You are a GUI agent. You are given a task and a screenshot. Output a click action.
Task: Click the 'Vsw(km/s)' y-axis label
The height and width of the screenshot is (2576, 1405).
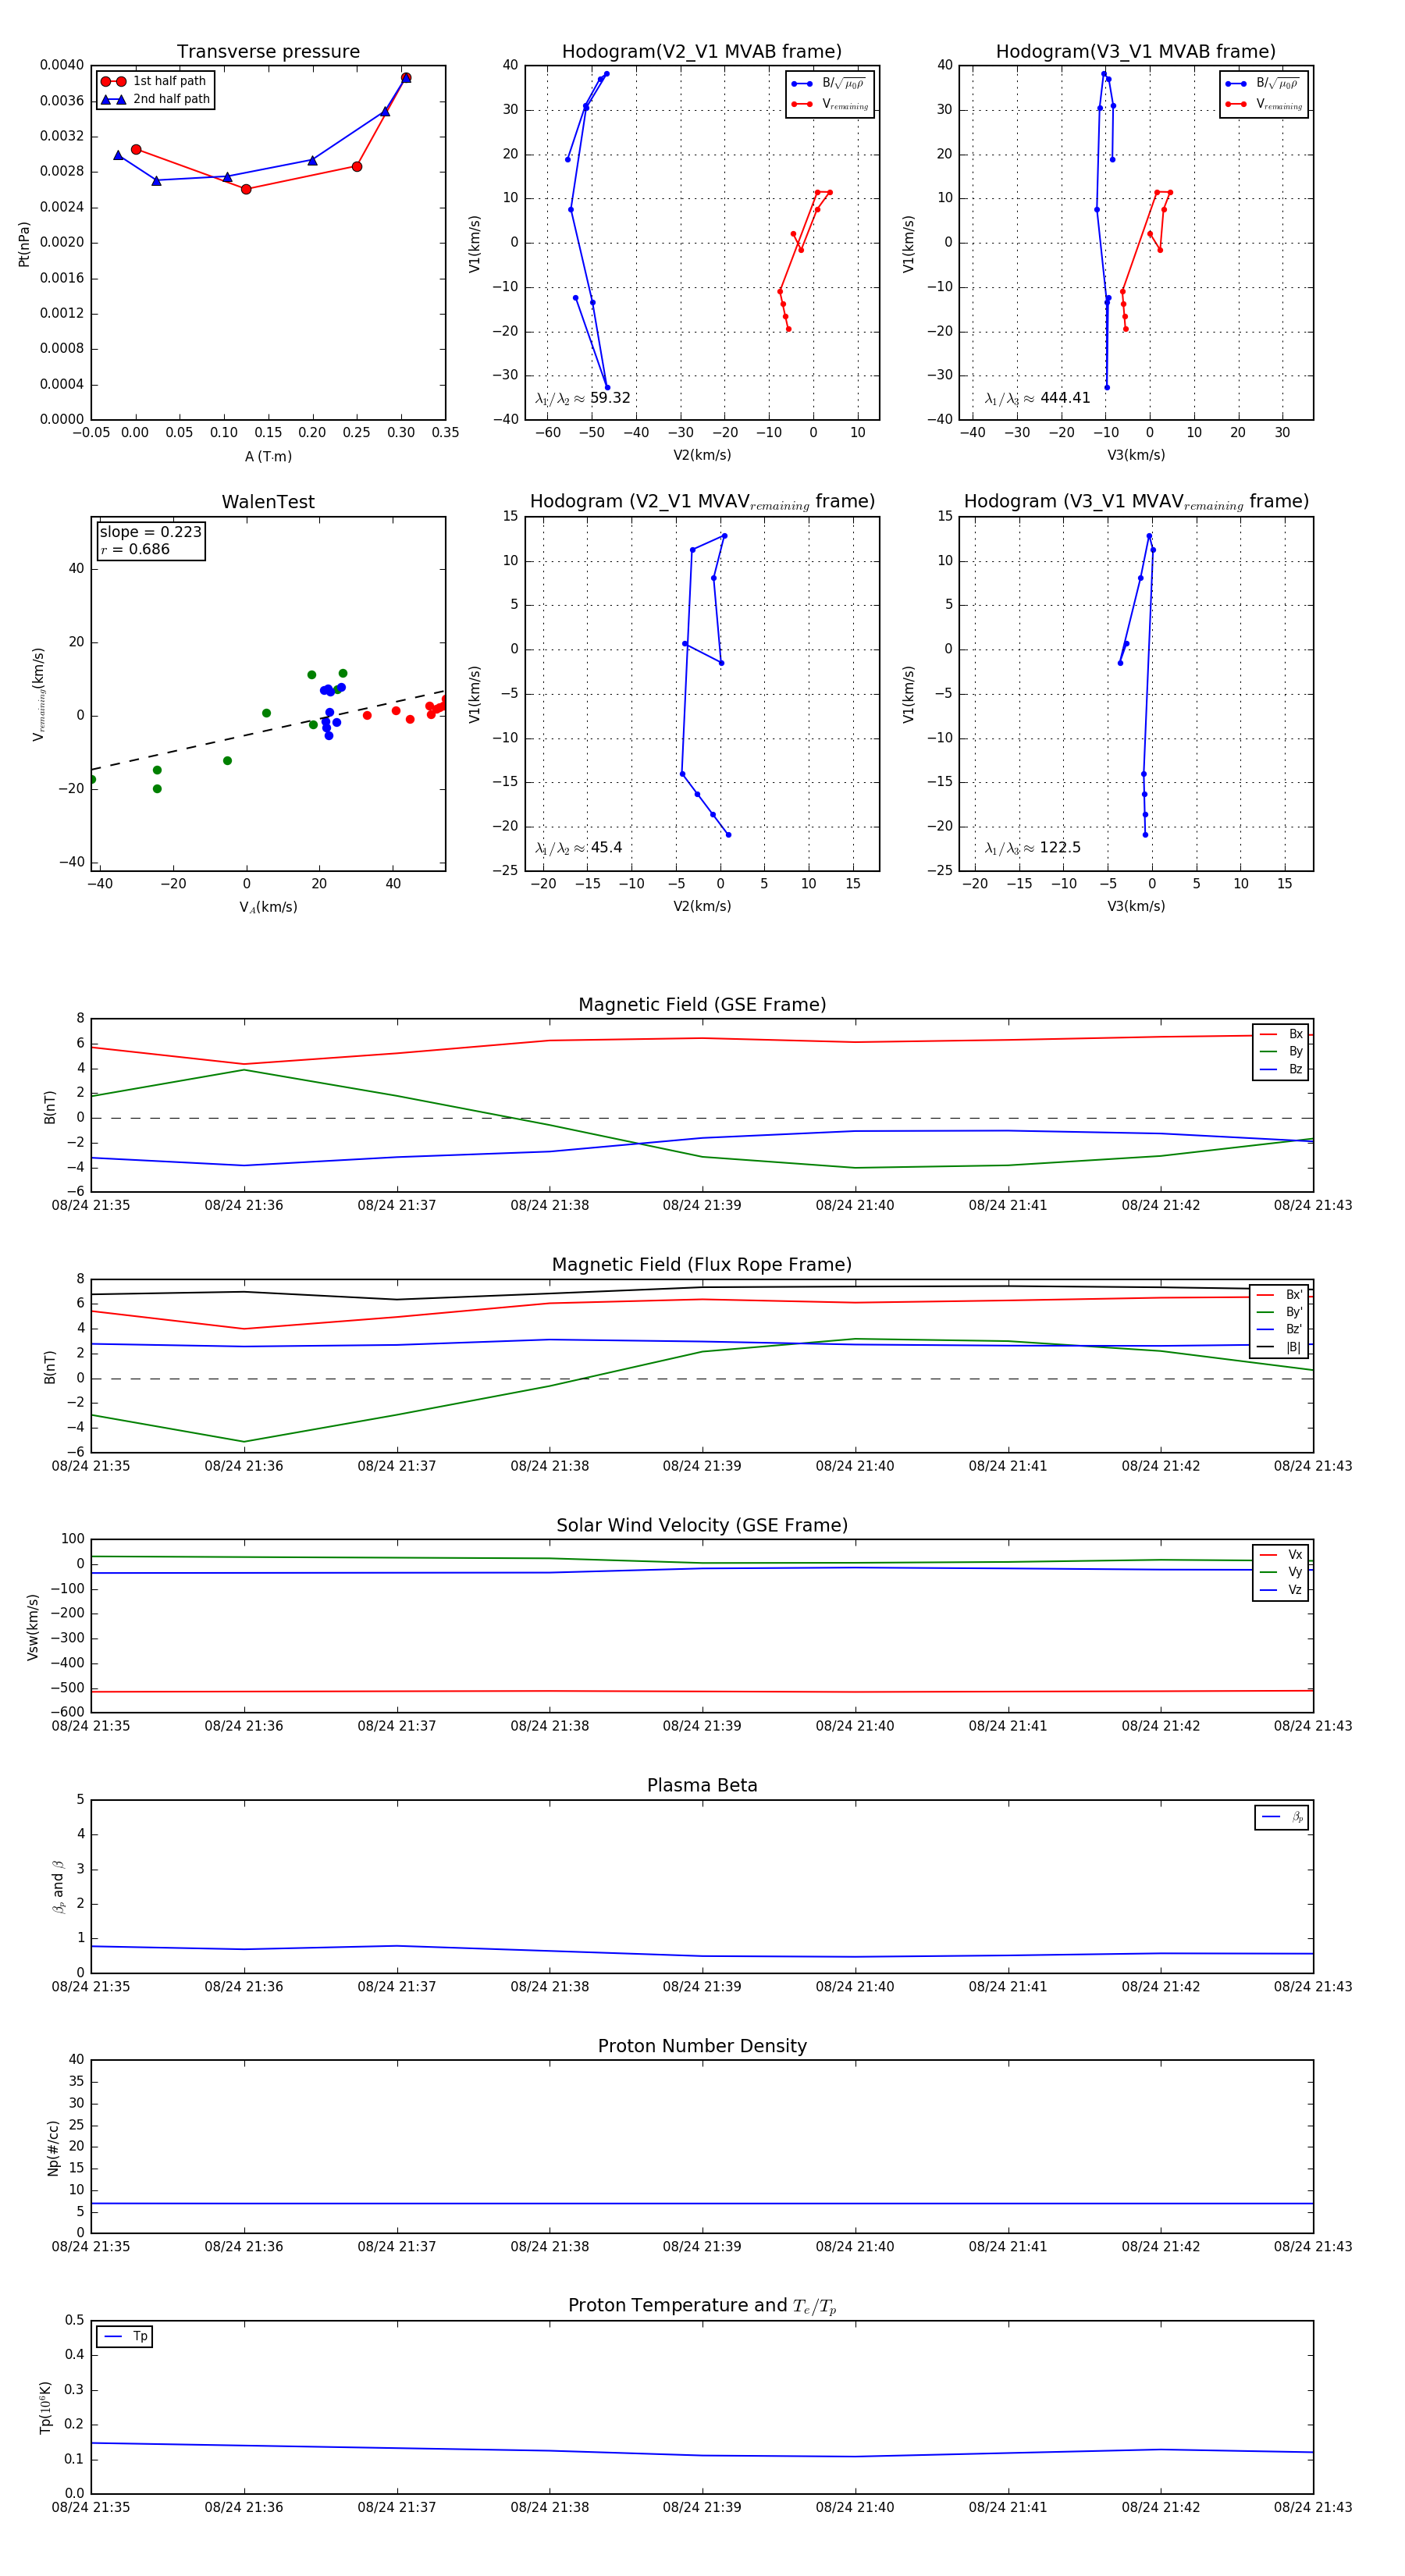coord(33,1627)
